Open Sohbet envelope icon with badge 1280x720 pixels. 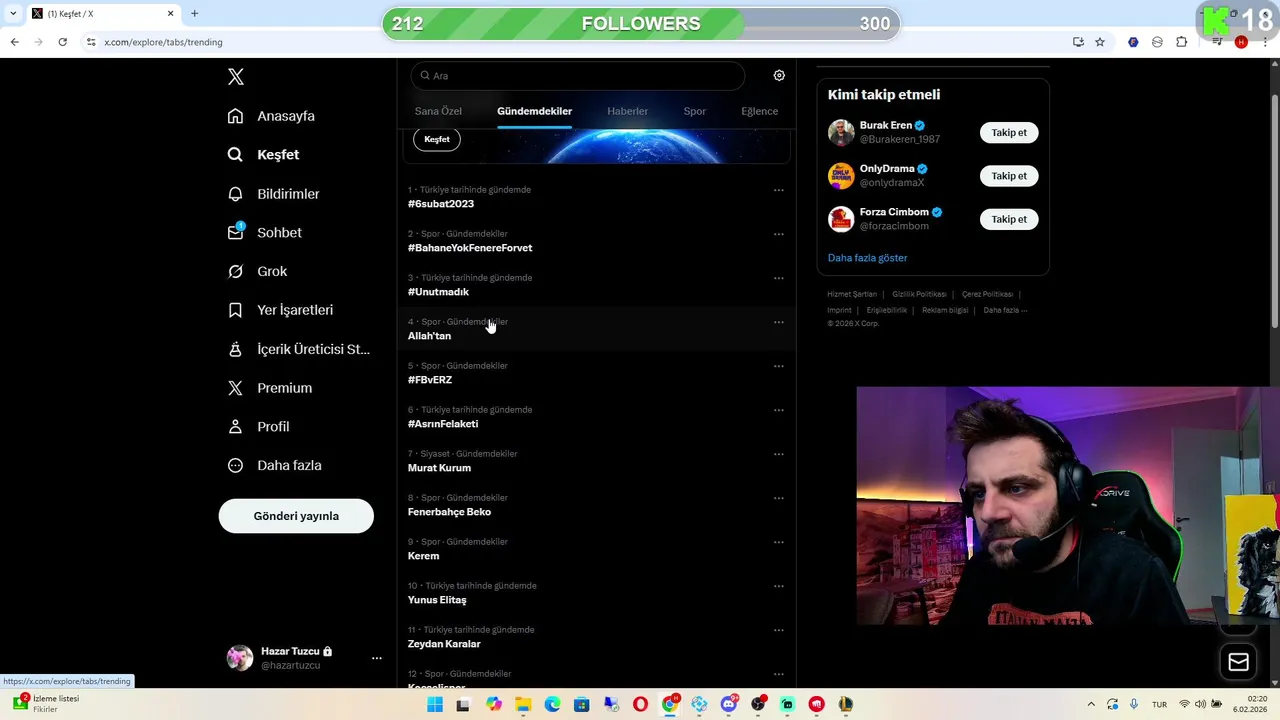[235, 232]
